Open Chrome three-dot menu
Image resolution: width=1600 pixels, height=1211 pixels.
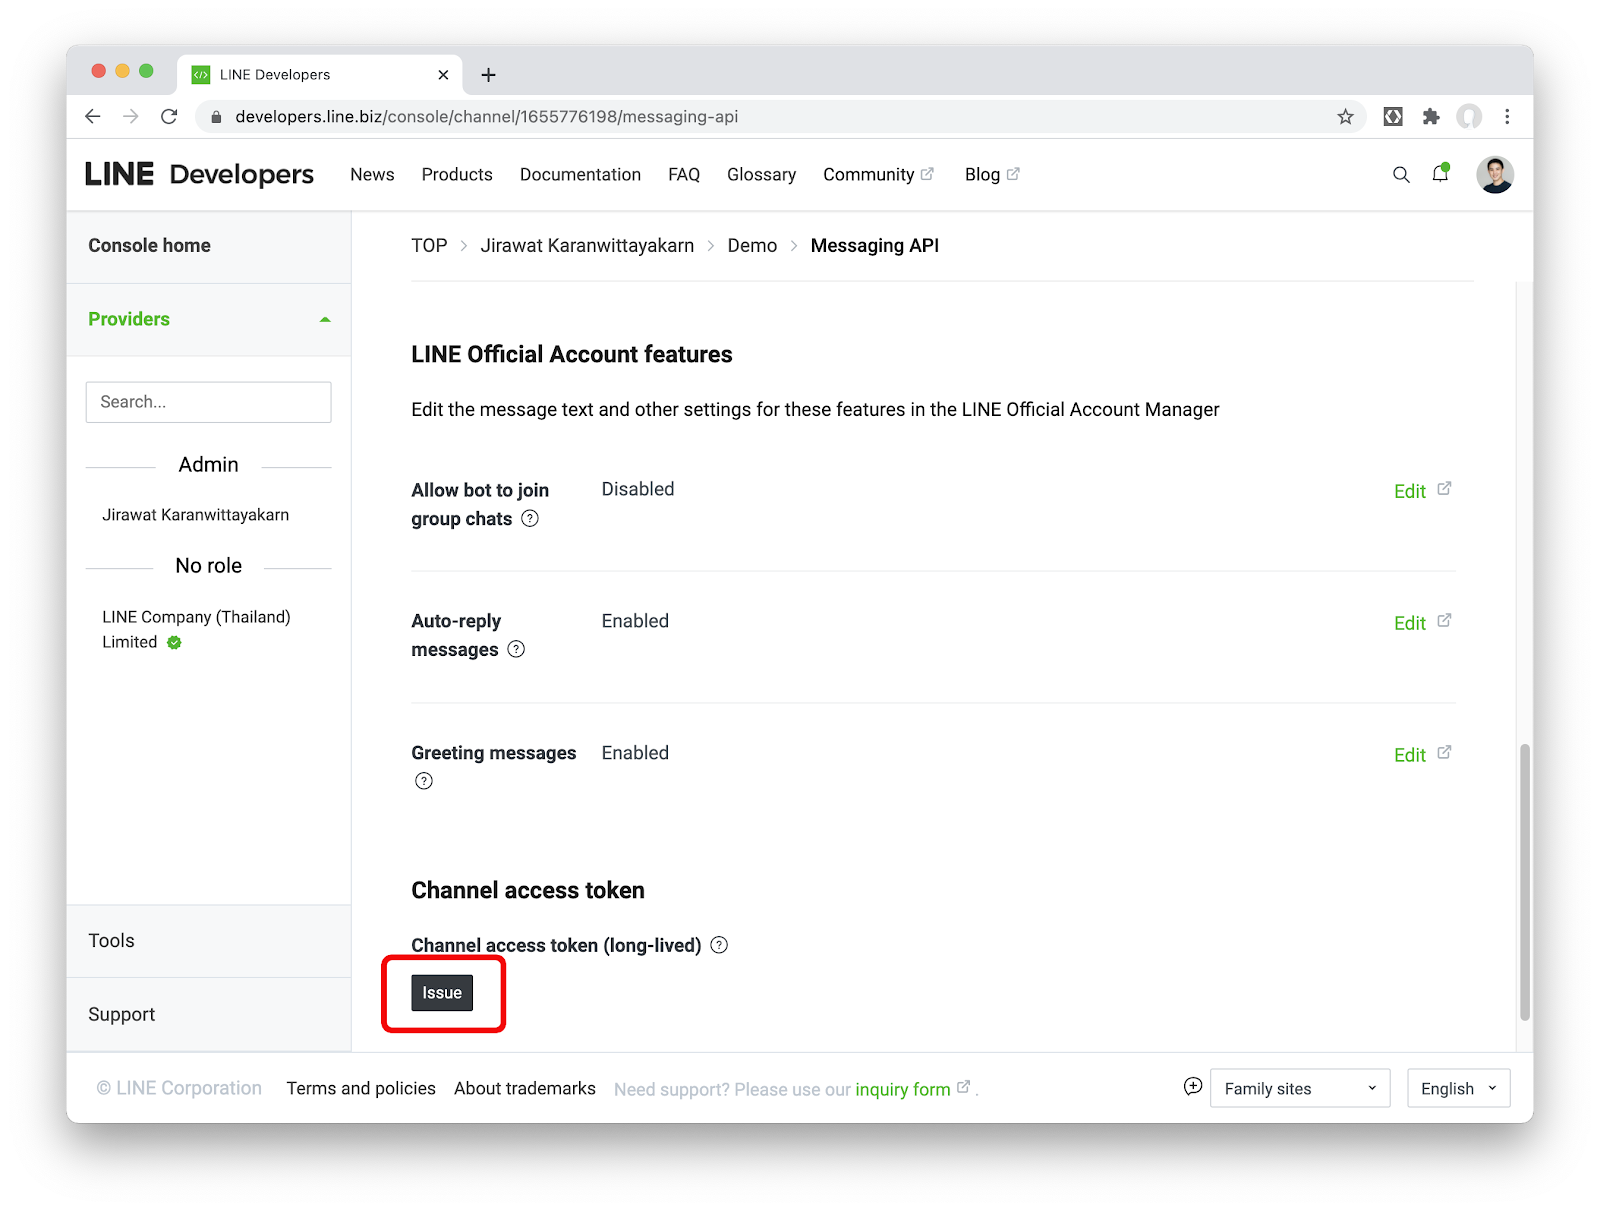(1507, 117)
